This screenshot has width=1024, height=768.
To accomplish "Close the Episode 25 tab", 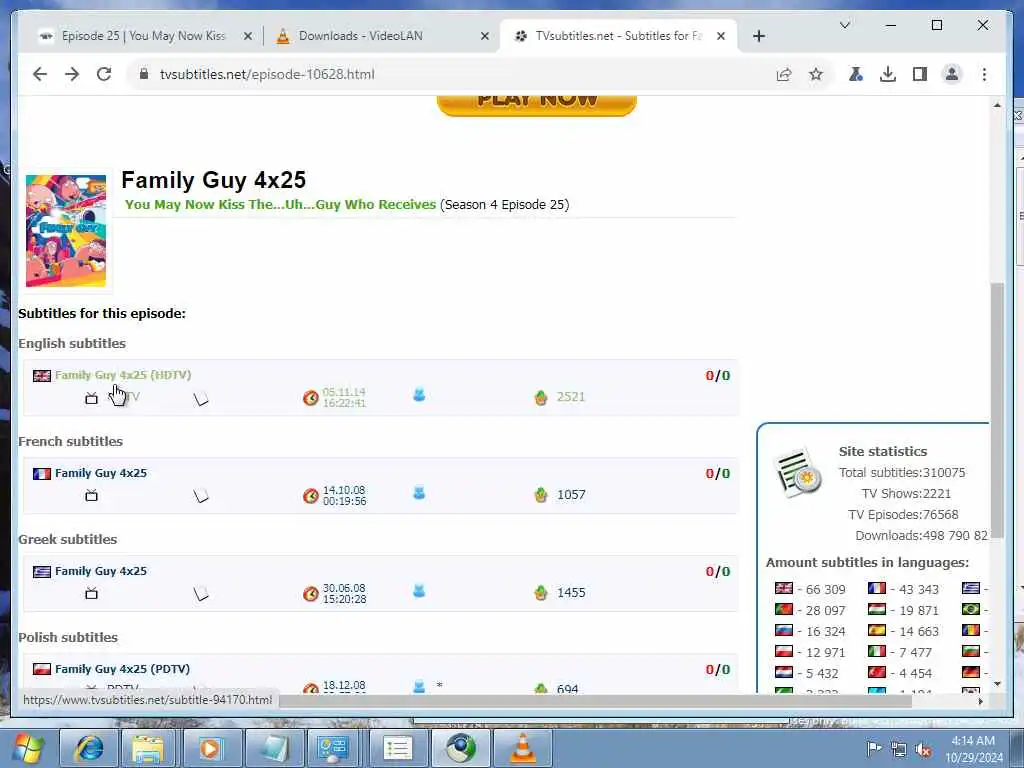I will [x=248, y=37].
